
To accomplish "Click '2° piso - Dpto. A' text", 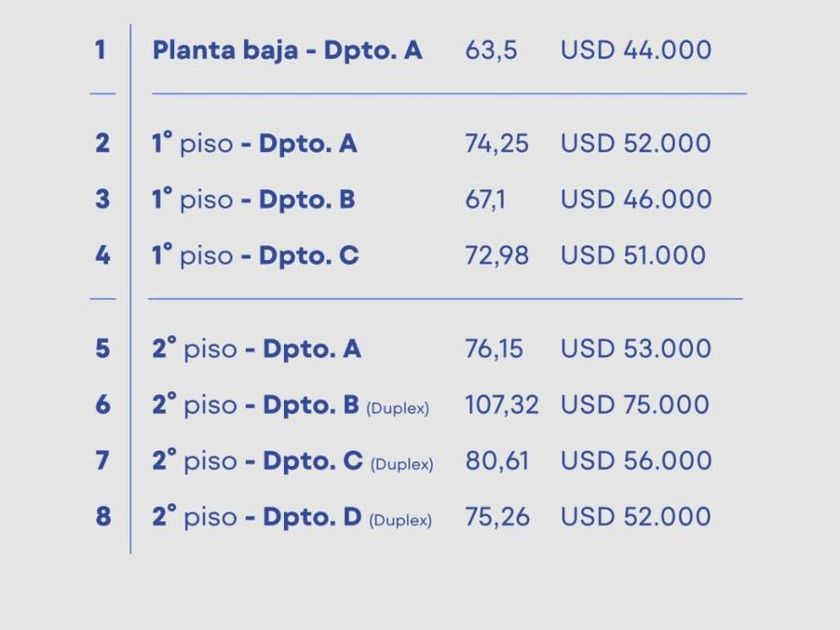I will (x=256, y=349).
